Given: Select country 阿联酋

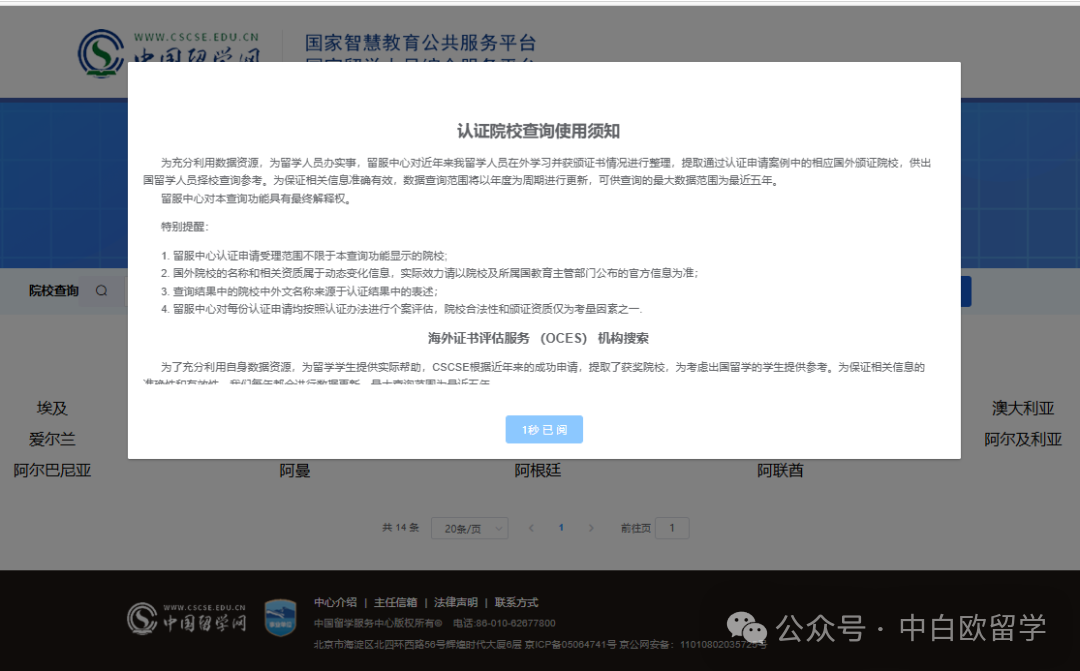Looking at the screenshot, I should pos(780,471).
